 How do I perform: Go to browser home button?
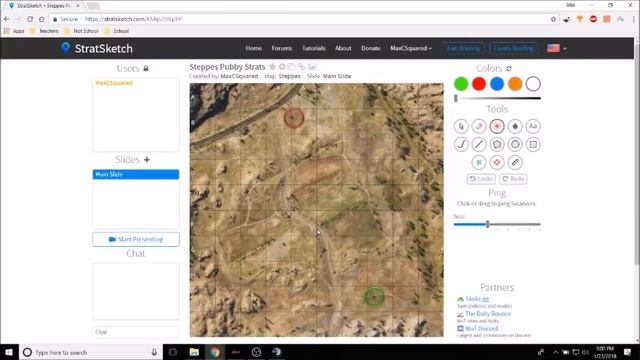tap(42, 19)
